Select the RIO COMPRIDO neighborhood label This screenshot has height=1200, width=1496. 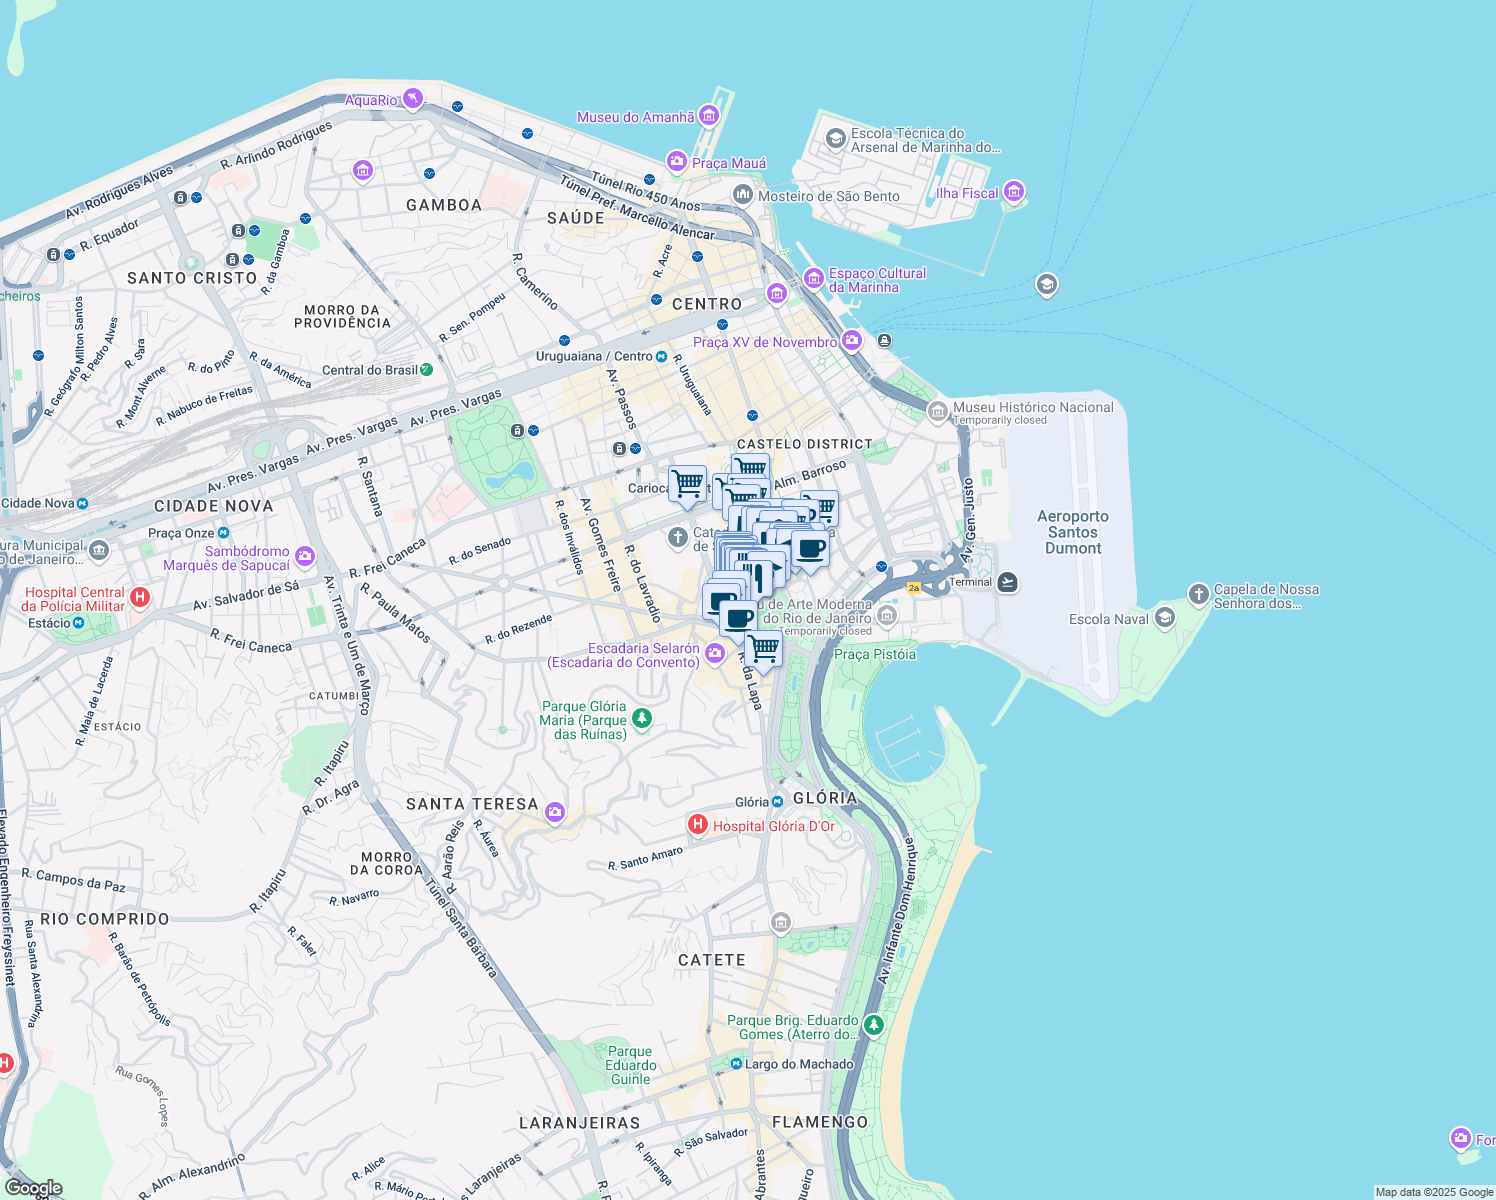(105, 919)
